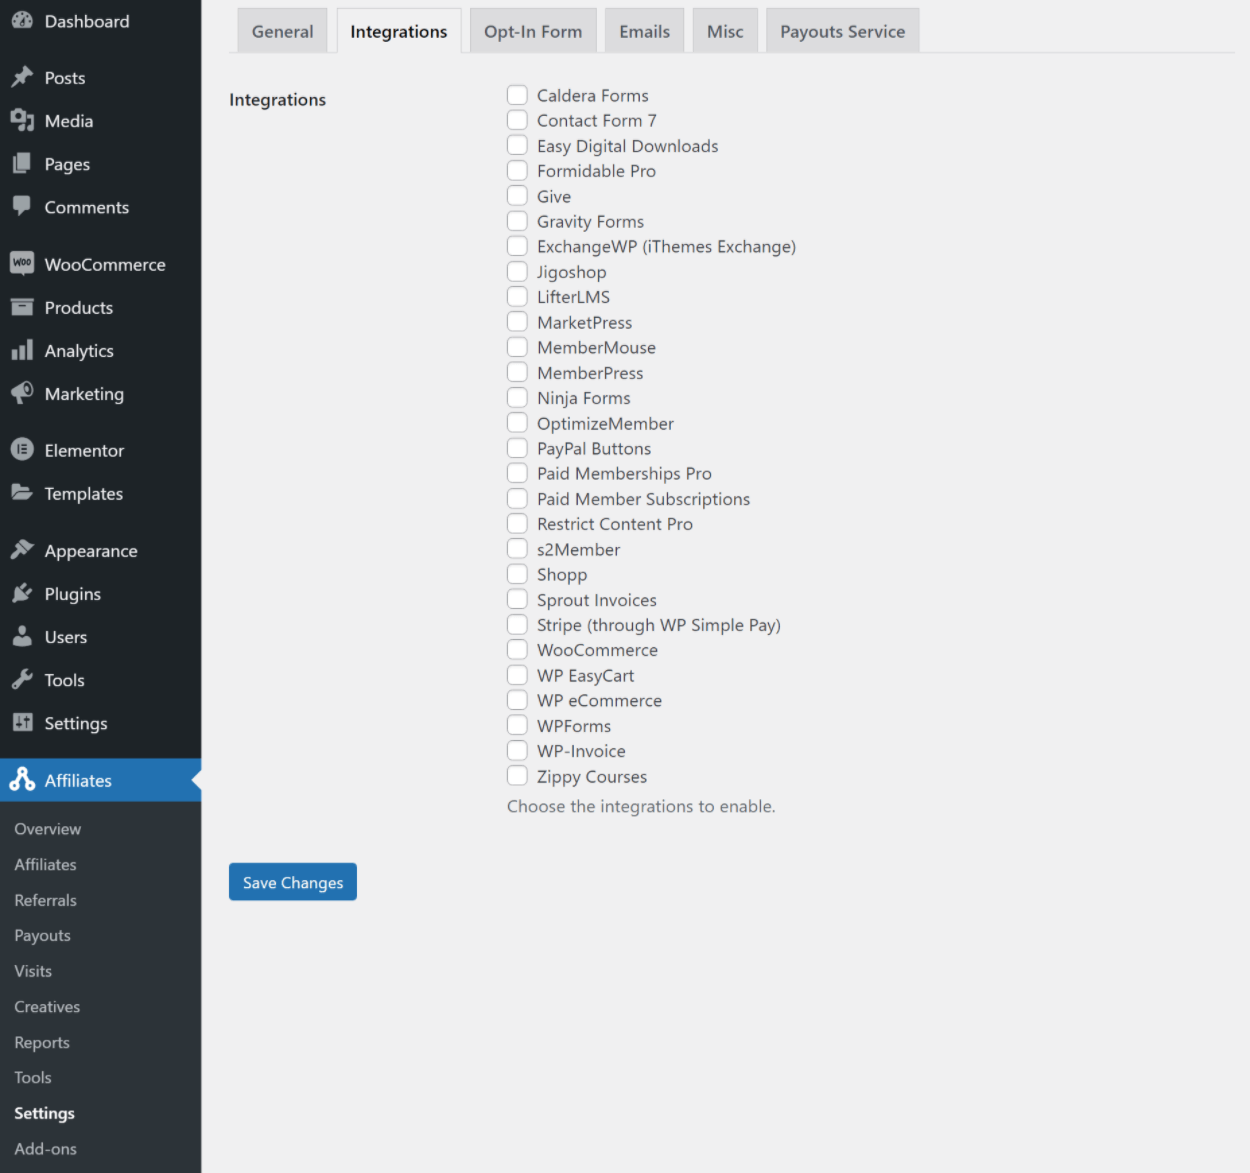Open the Overview submenu link
The height and width of the screenshot is (1173, 1250).
48,829
